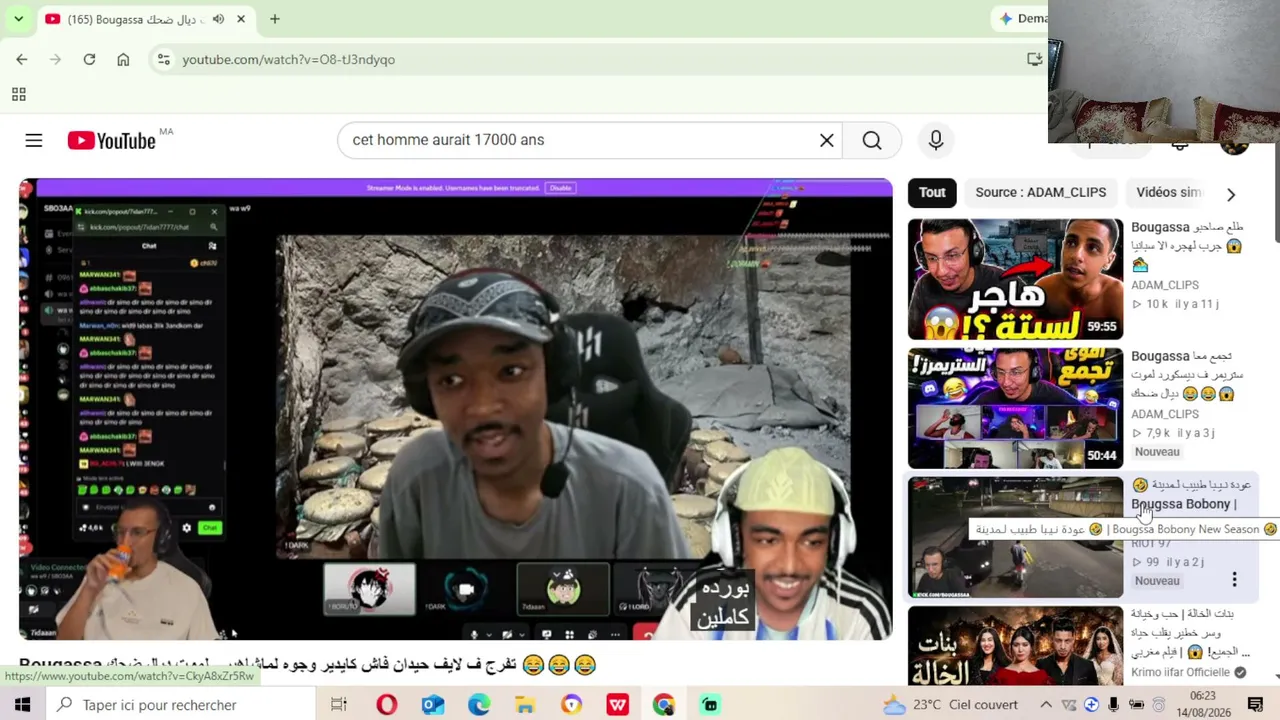Open the بنات الخالة movie thumbnail
This screenshot has width=1280, height=720.
point(1015,646)
